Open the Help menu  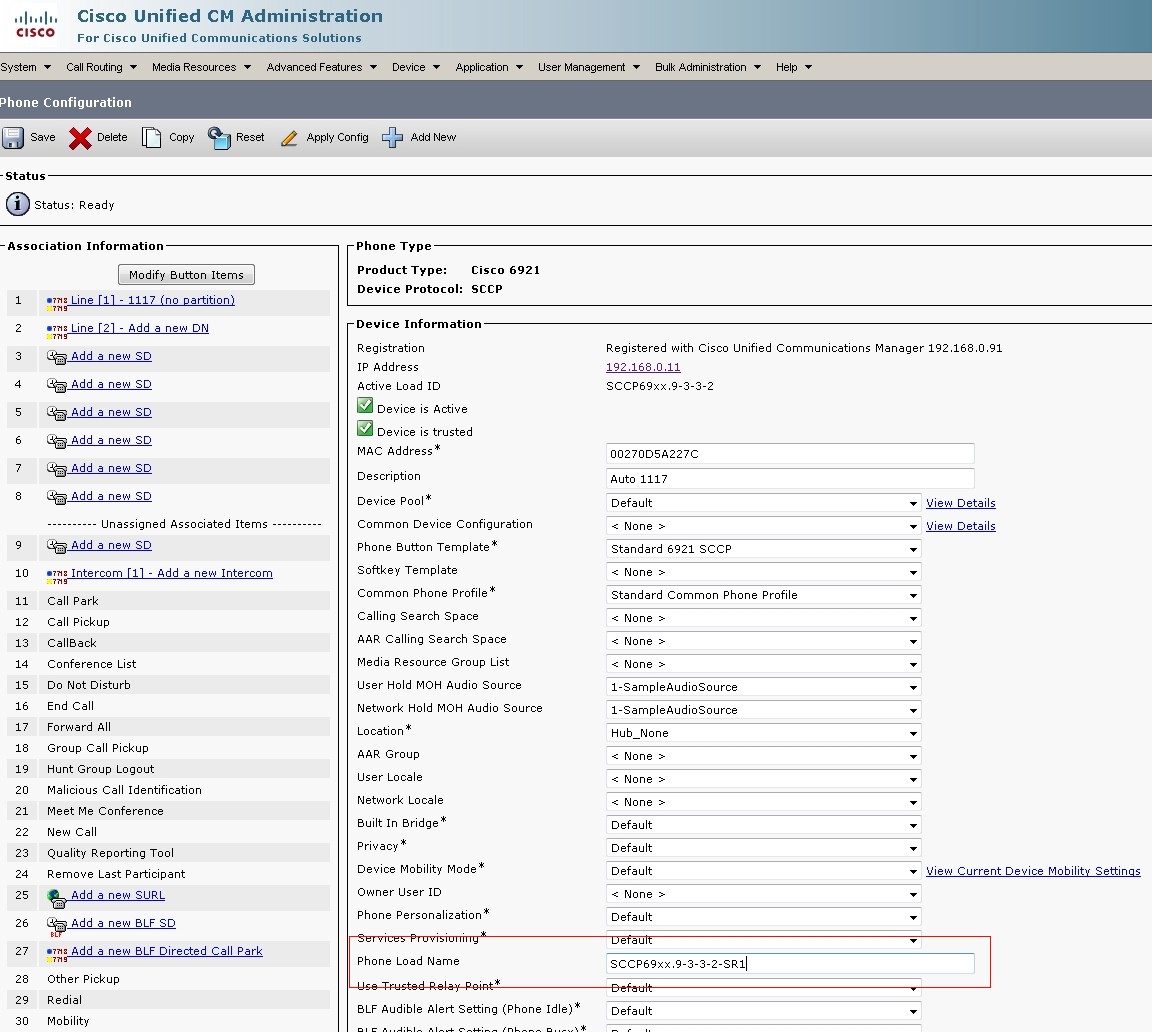click(793, 67)
